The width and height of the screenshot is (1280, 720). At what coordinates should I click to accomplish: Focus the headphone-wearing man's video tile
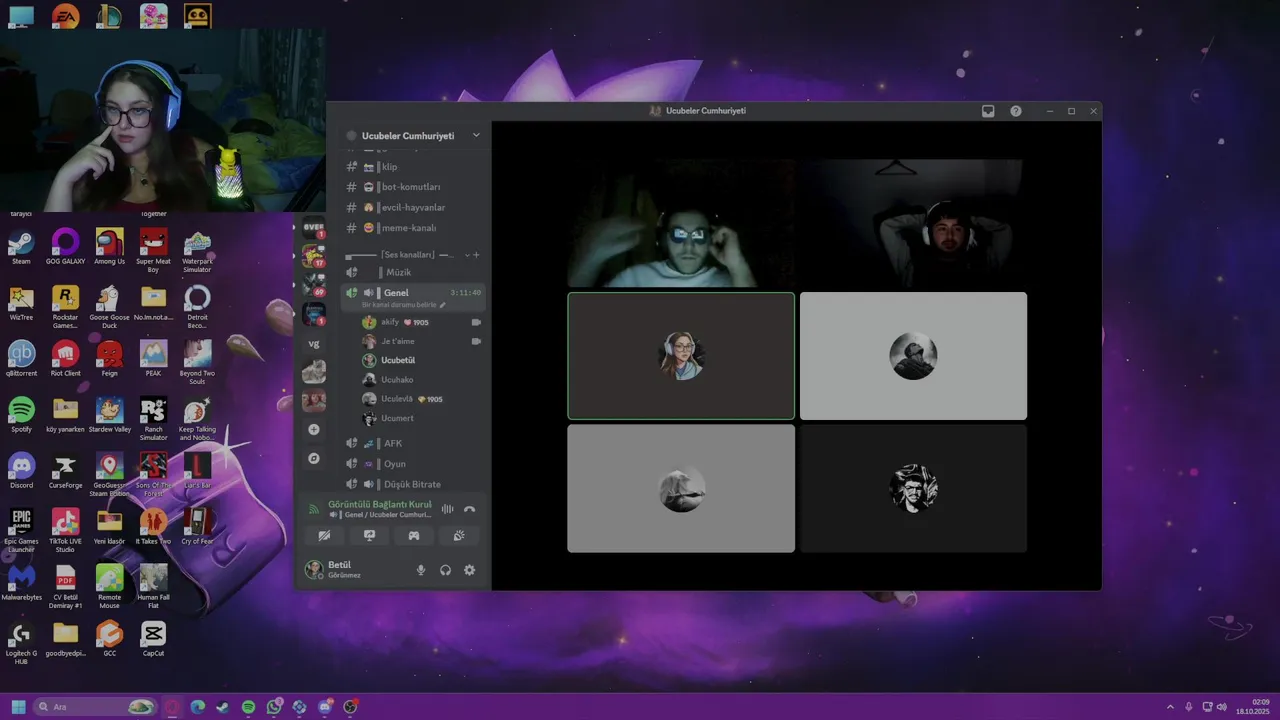point(913,223)
